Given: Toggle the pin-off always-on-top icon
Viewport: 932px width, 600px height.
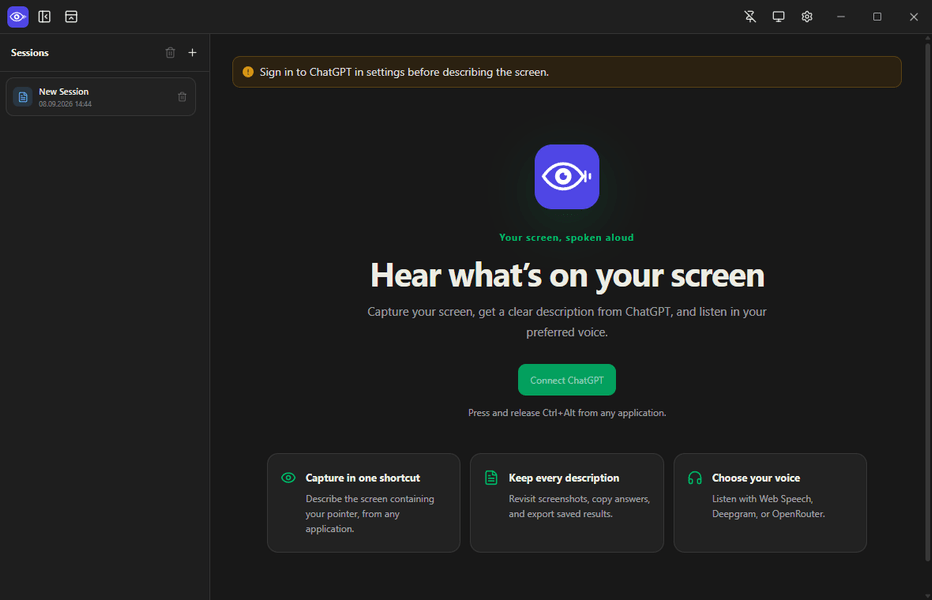Looking at the screenshot, I should pyautogui.click(x=750, y=17).
